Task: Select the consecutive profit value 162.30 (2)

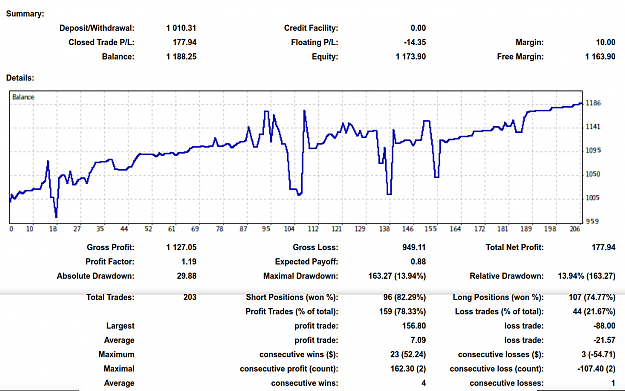Action: (408, 369)
